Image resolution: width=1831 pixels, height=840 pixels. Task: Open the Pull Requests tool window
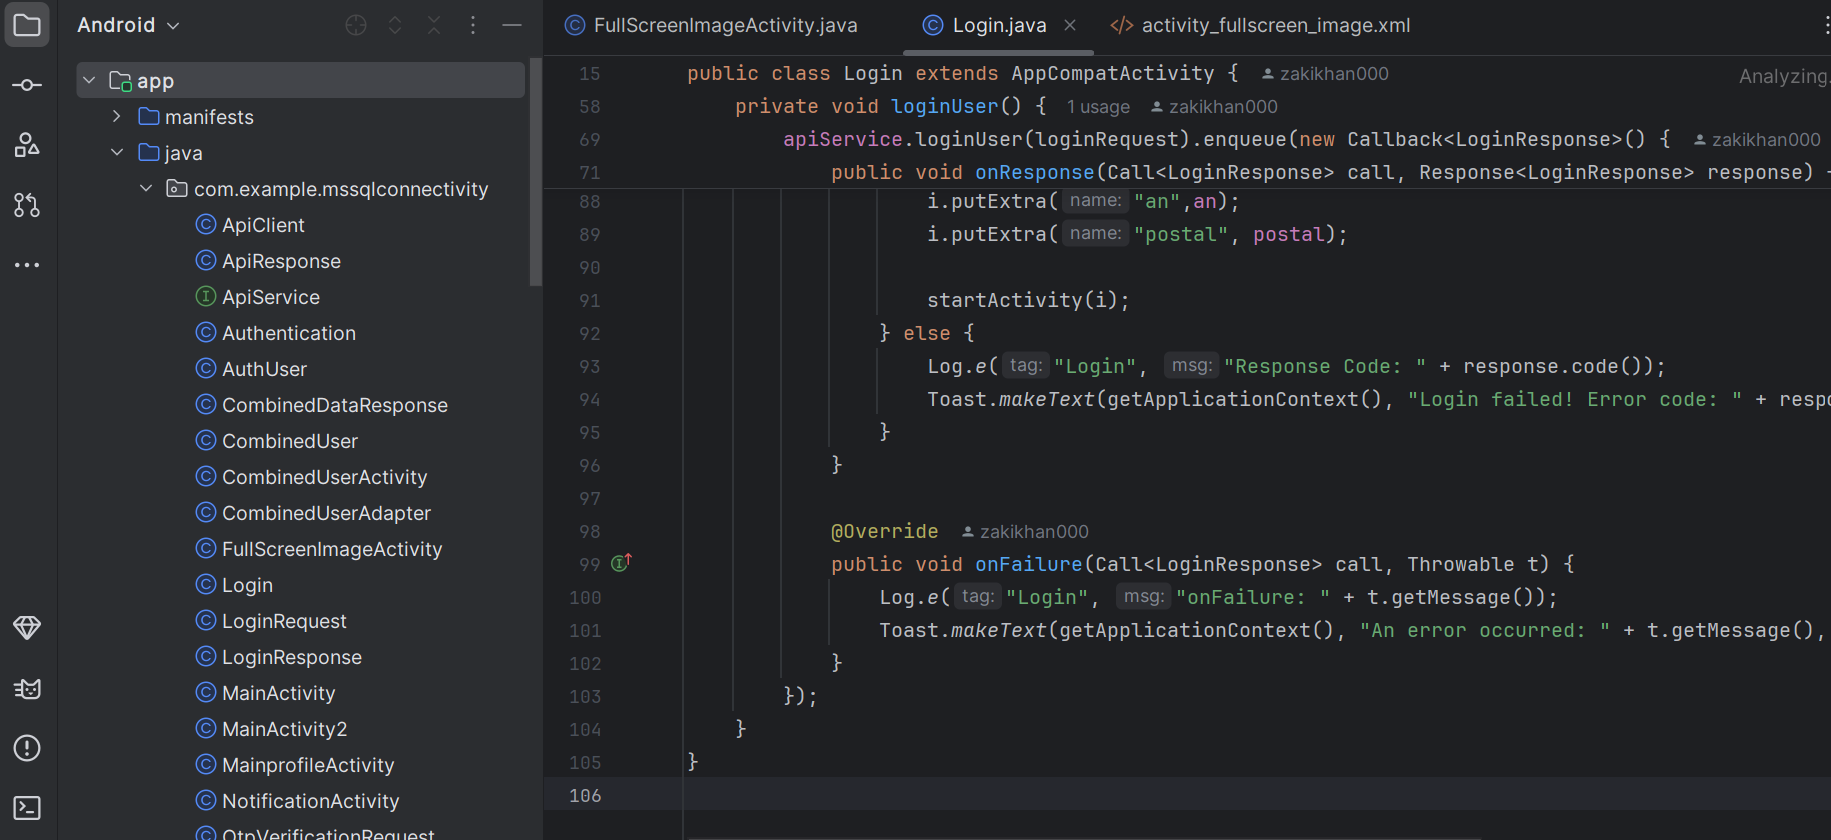point(27,205)
